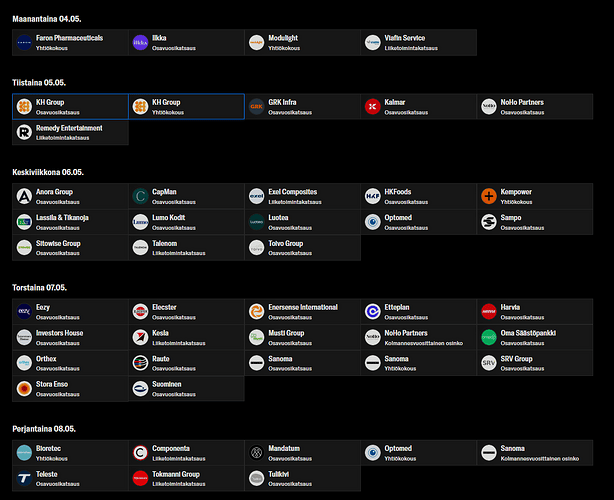Open the Suominen Osavuosikatsaus card
The height and width of the screenshot is (500, 614).
coord(186,388)
